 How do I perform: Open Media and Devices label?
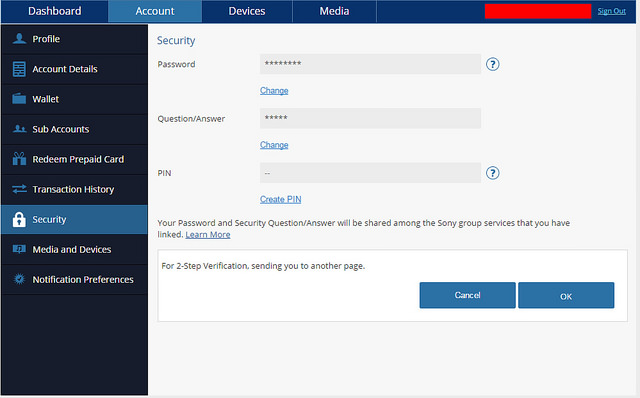tap(71, 249)
